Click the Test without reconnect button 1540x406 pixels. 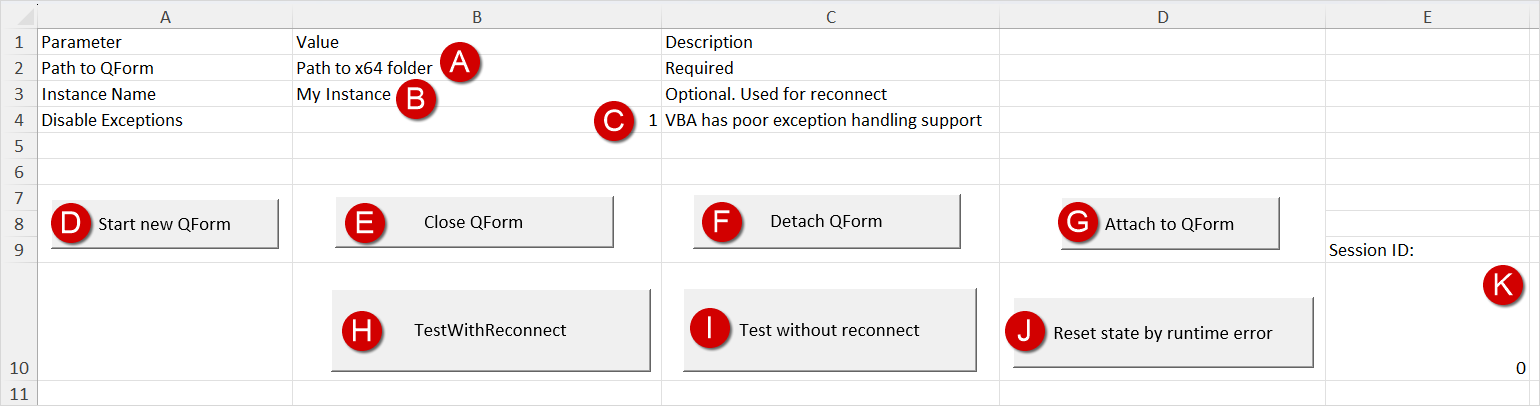(829, 330)
